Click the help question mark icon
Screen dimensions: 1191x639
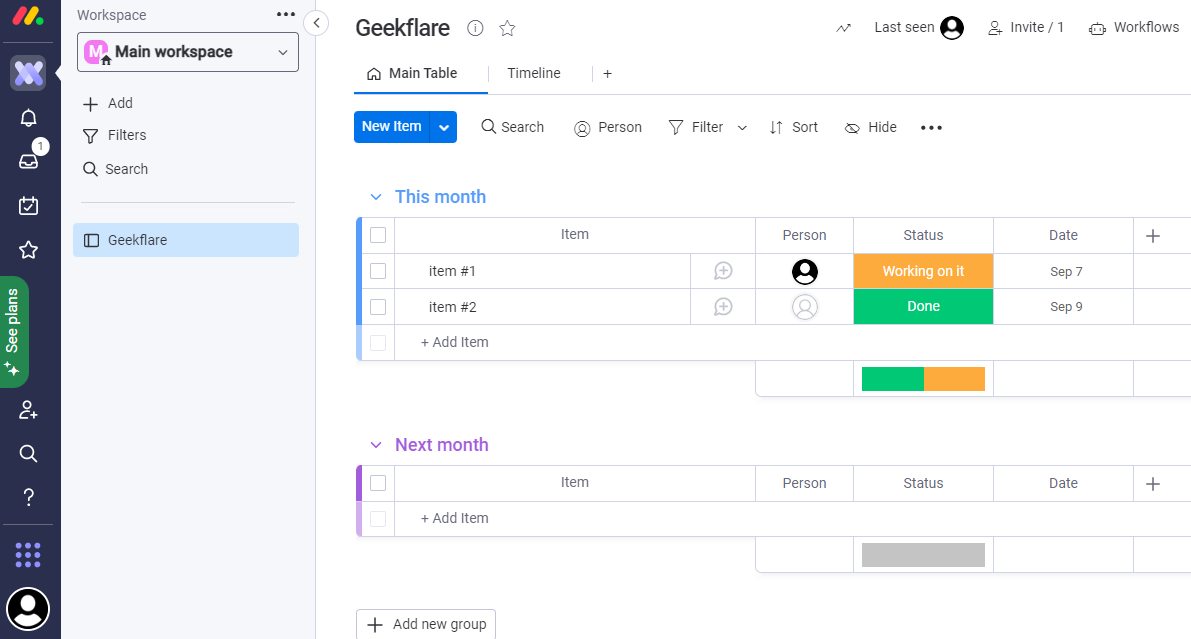[28, 497]
